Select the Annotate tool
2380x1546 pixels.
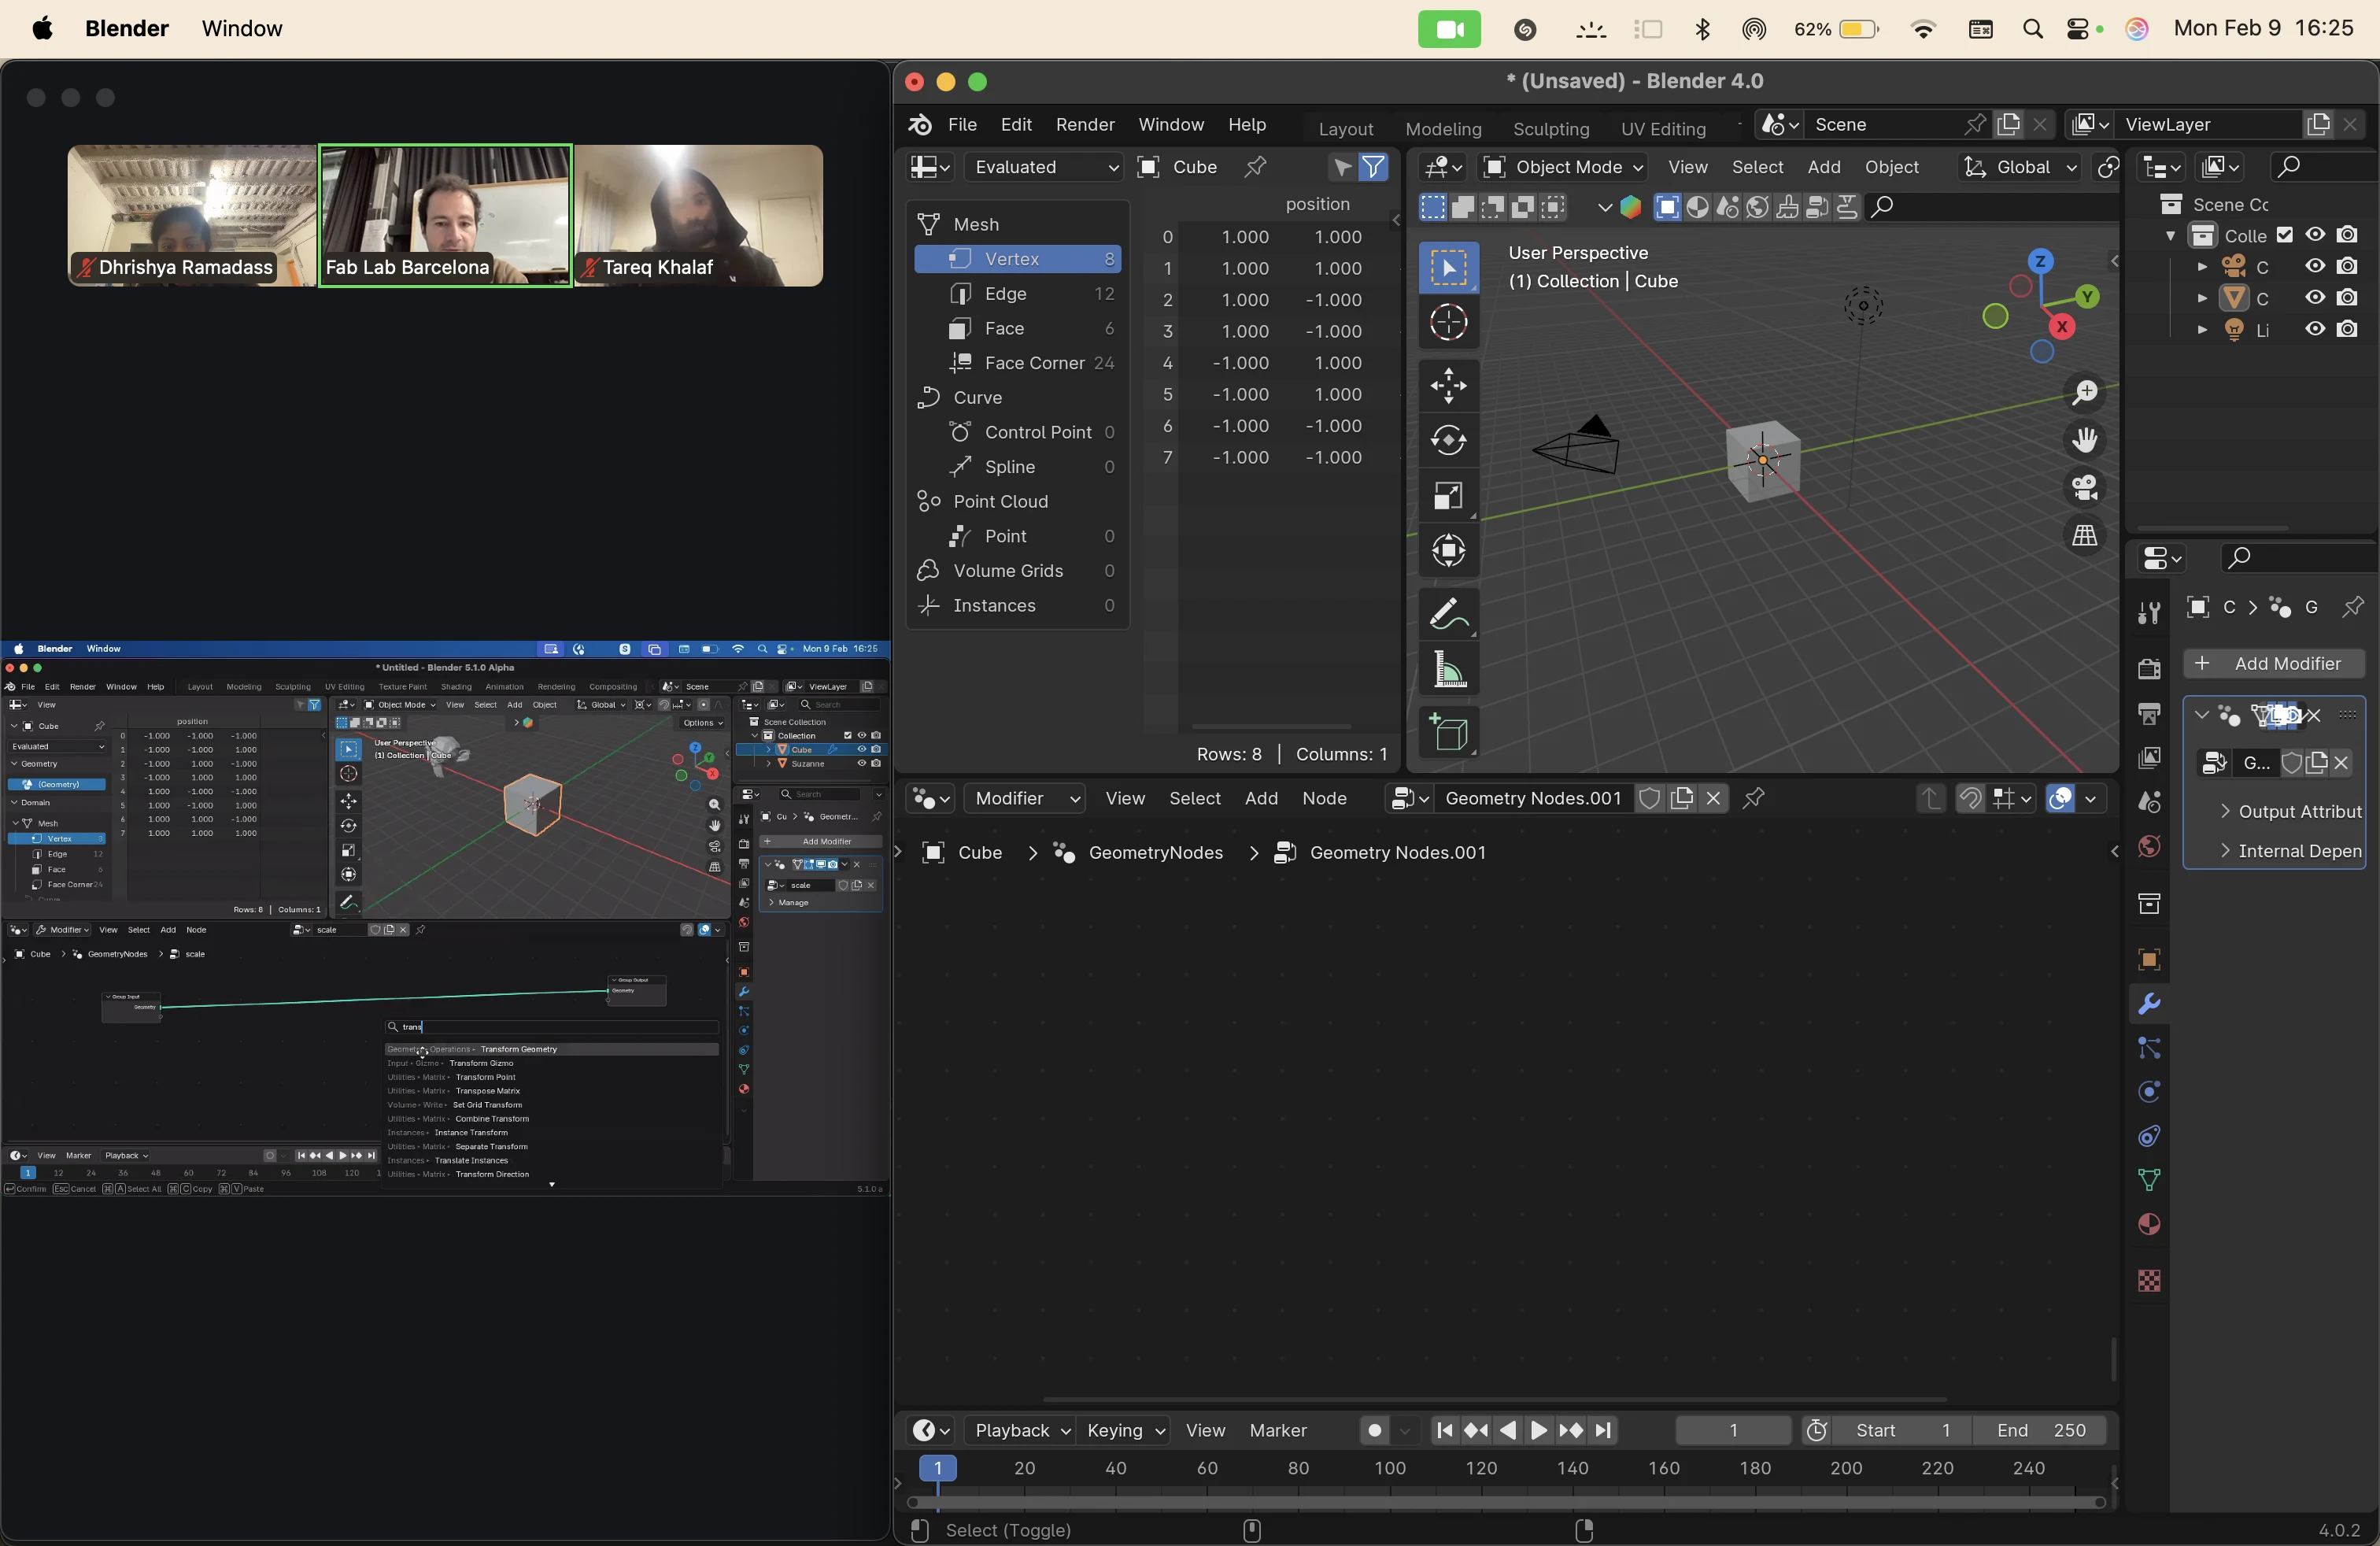pos(1448,615)
